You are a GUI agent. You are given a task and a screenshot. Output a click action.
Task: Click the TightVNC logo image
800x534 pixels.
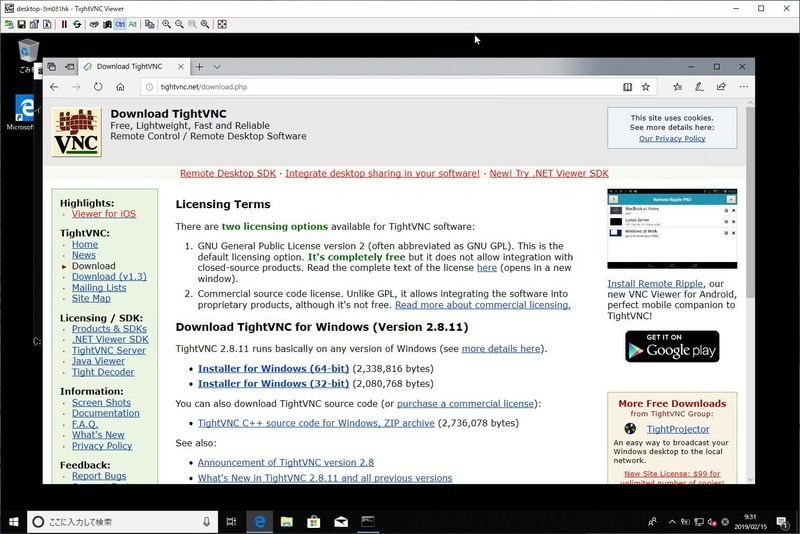click(77, 132)
